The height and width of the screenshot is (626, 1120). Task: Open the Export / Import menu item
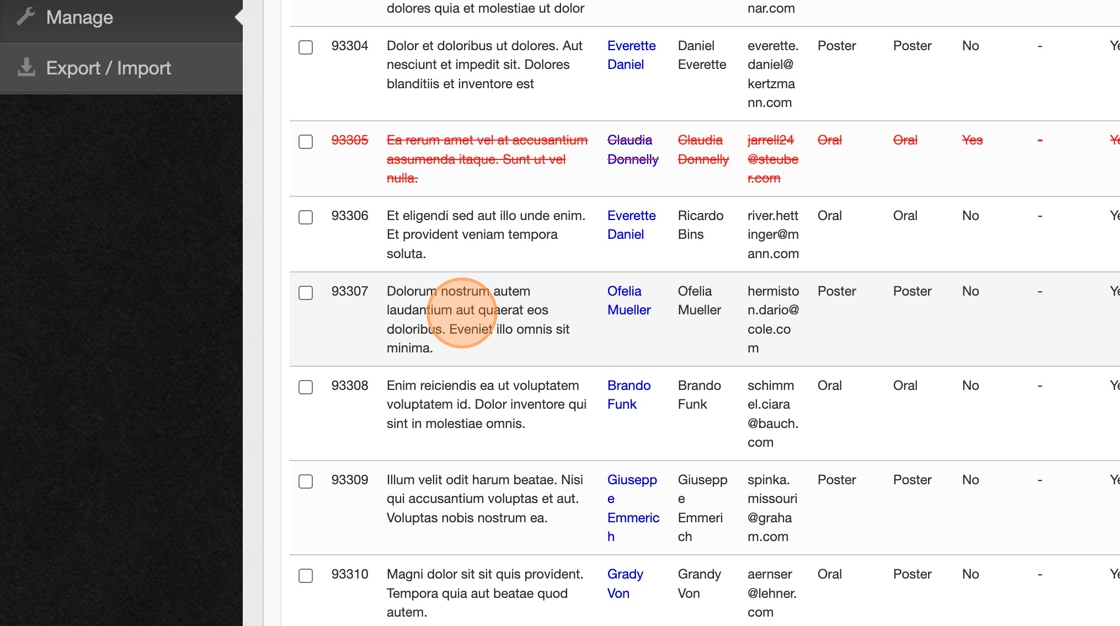coord(108,68)
